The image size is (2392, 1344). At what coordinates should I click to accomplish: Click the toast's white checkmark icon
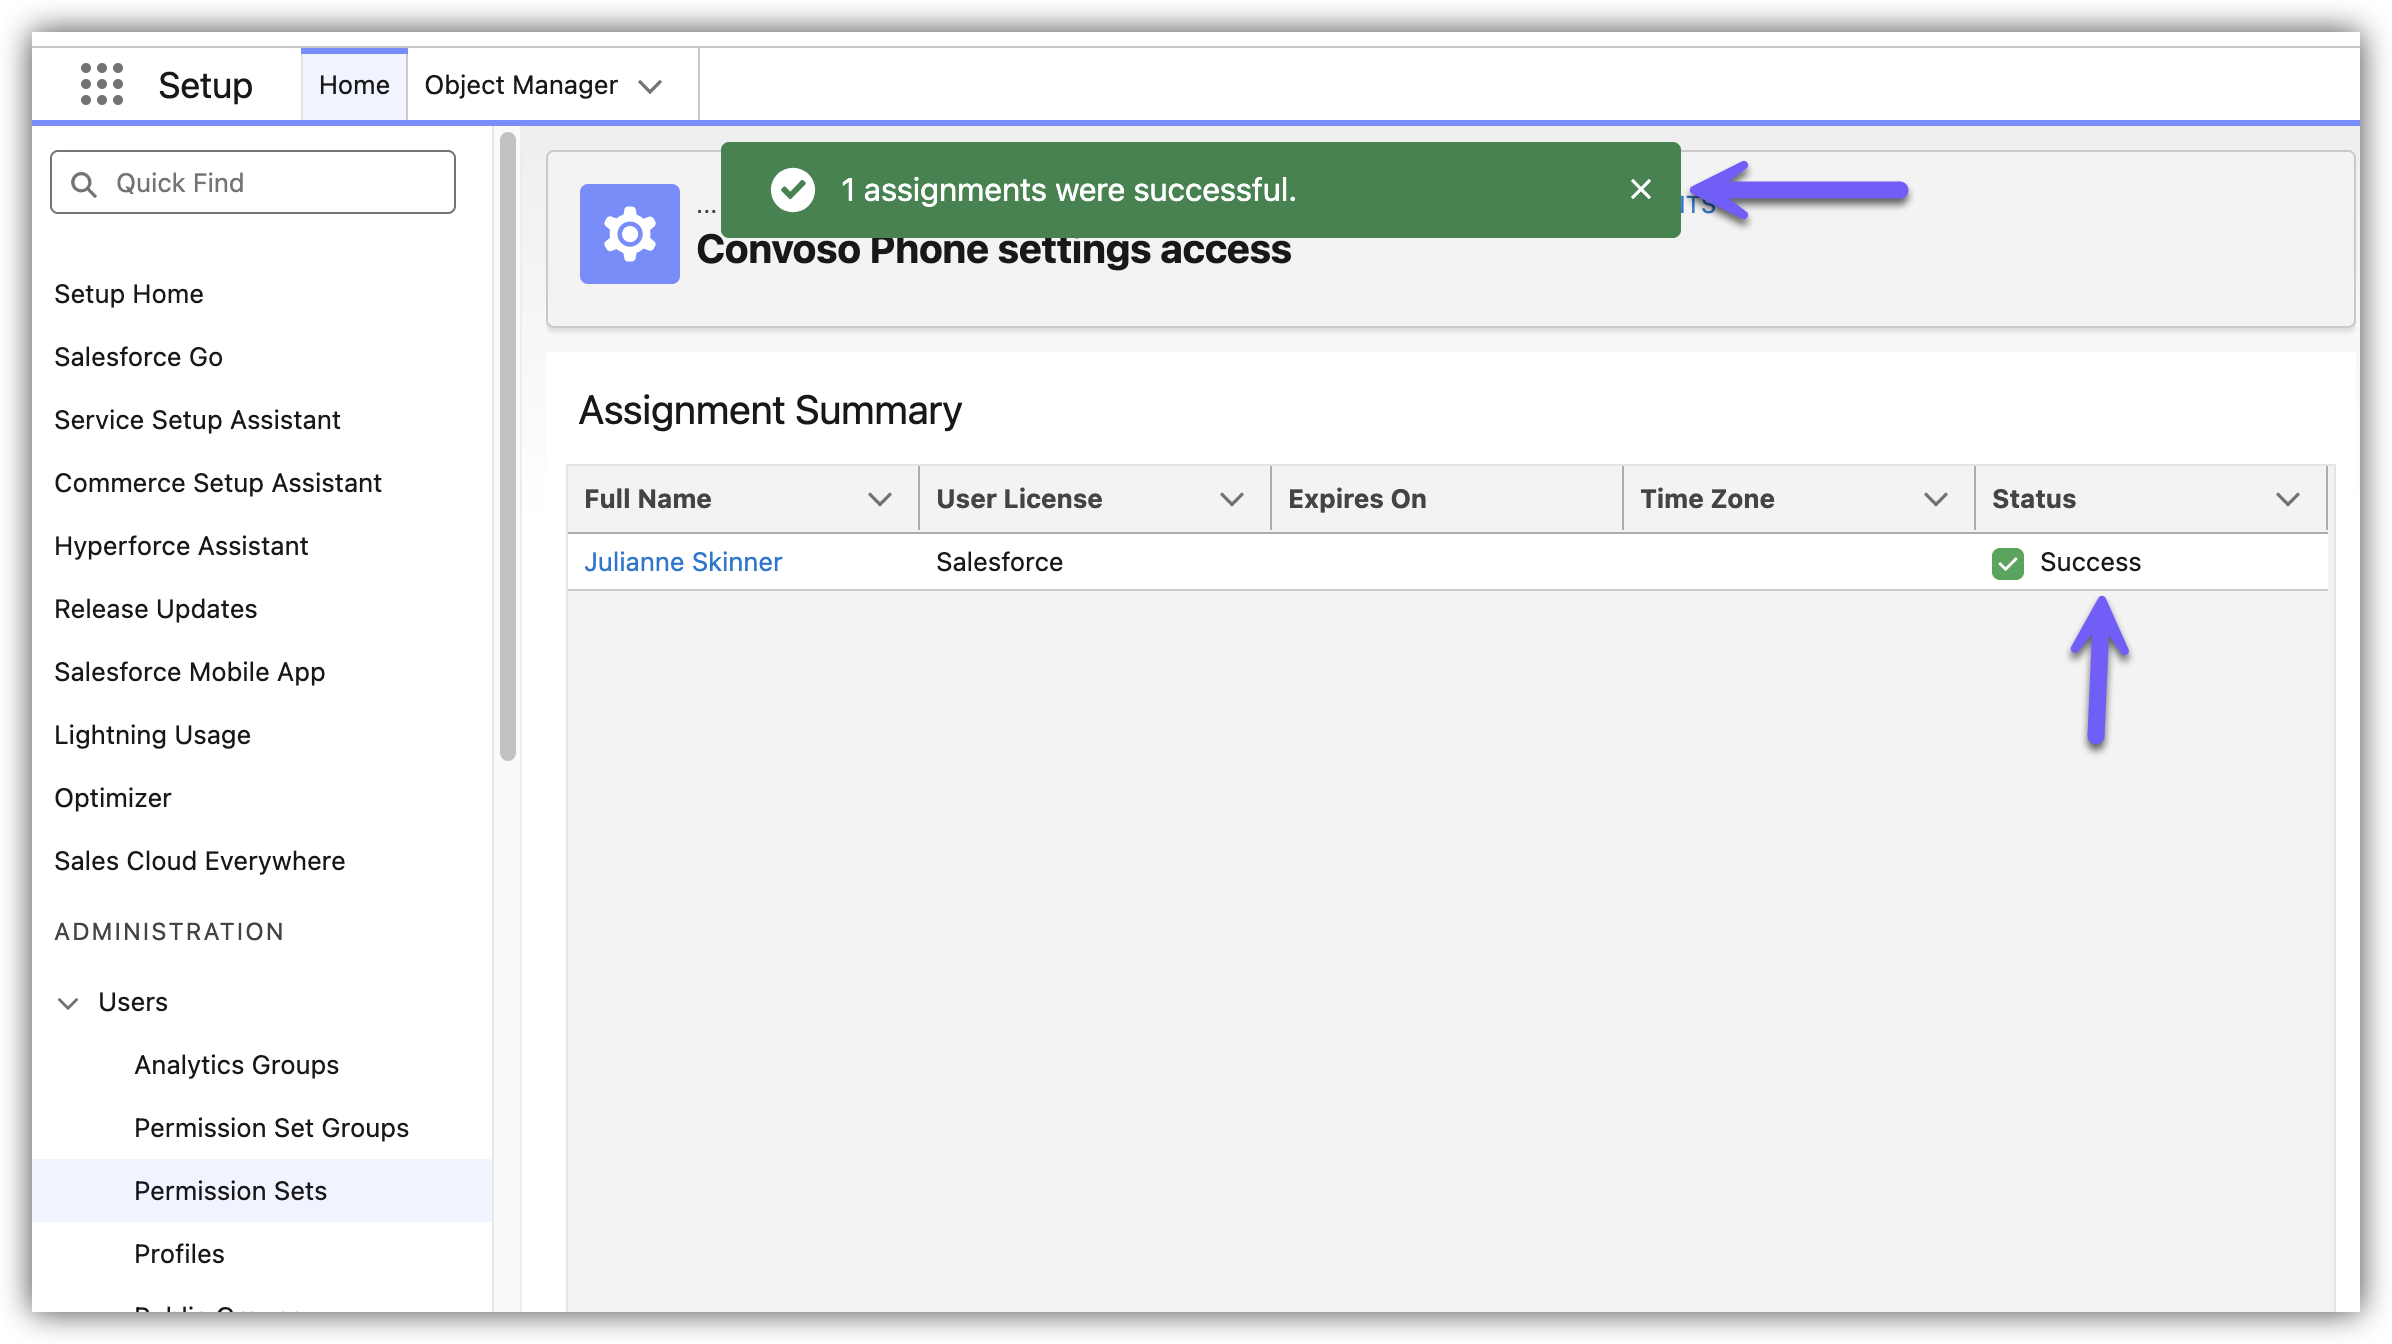pyautogui.click(x=793, y=189)
